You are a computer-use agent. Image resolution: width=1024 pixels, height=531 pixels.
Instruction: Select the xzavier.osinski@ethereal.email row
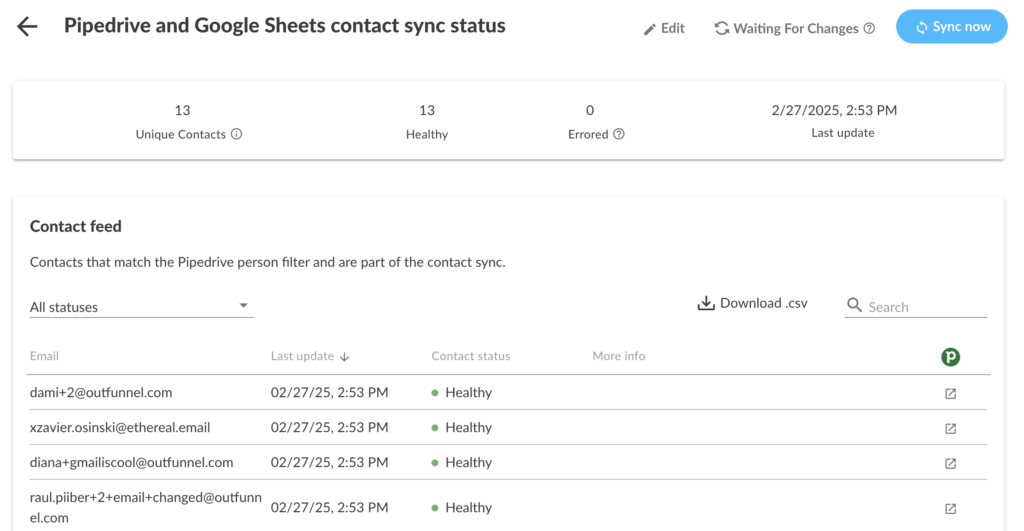120,428
